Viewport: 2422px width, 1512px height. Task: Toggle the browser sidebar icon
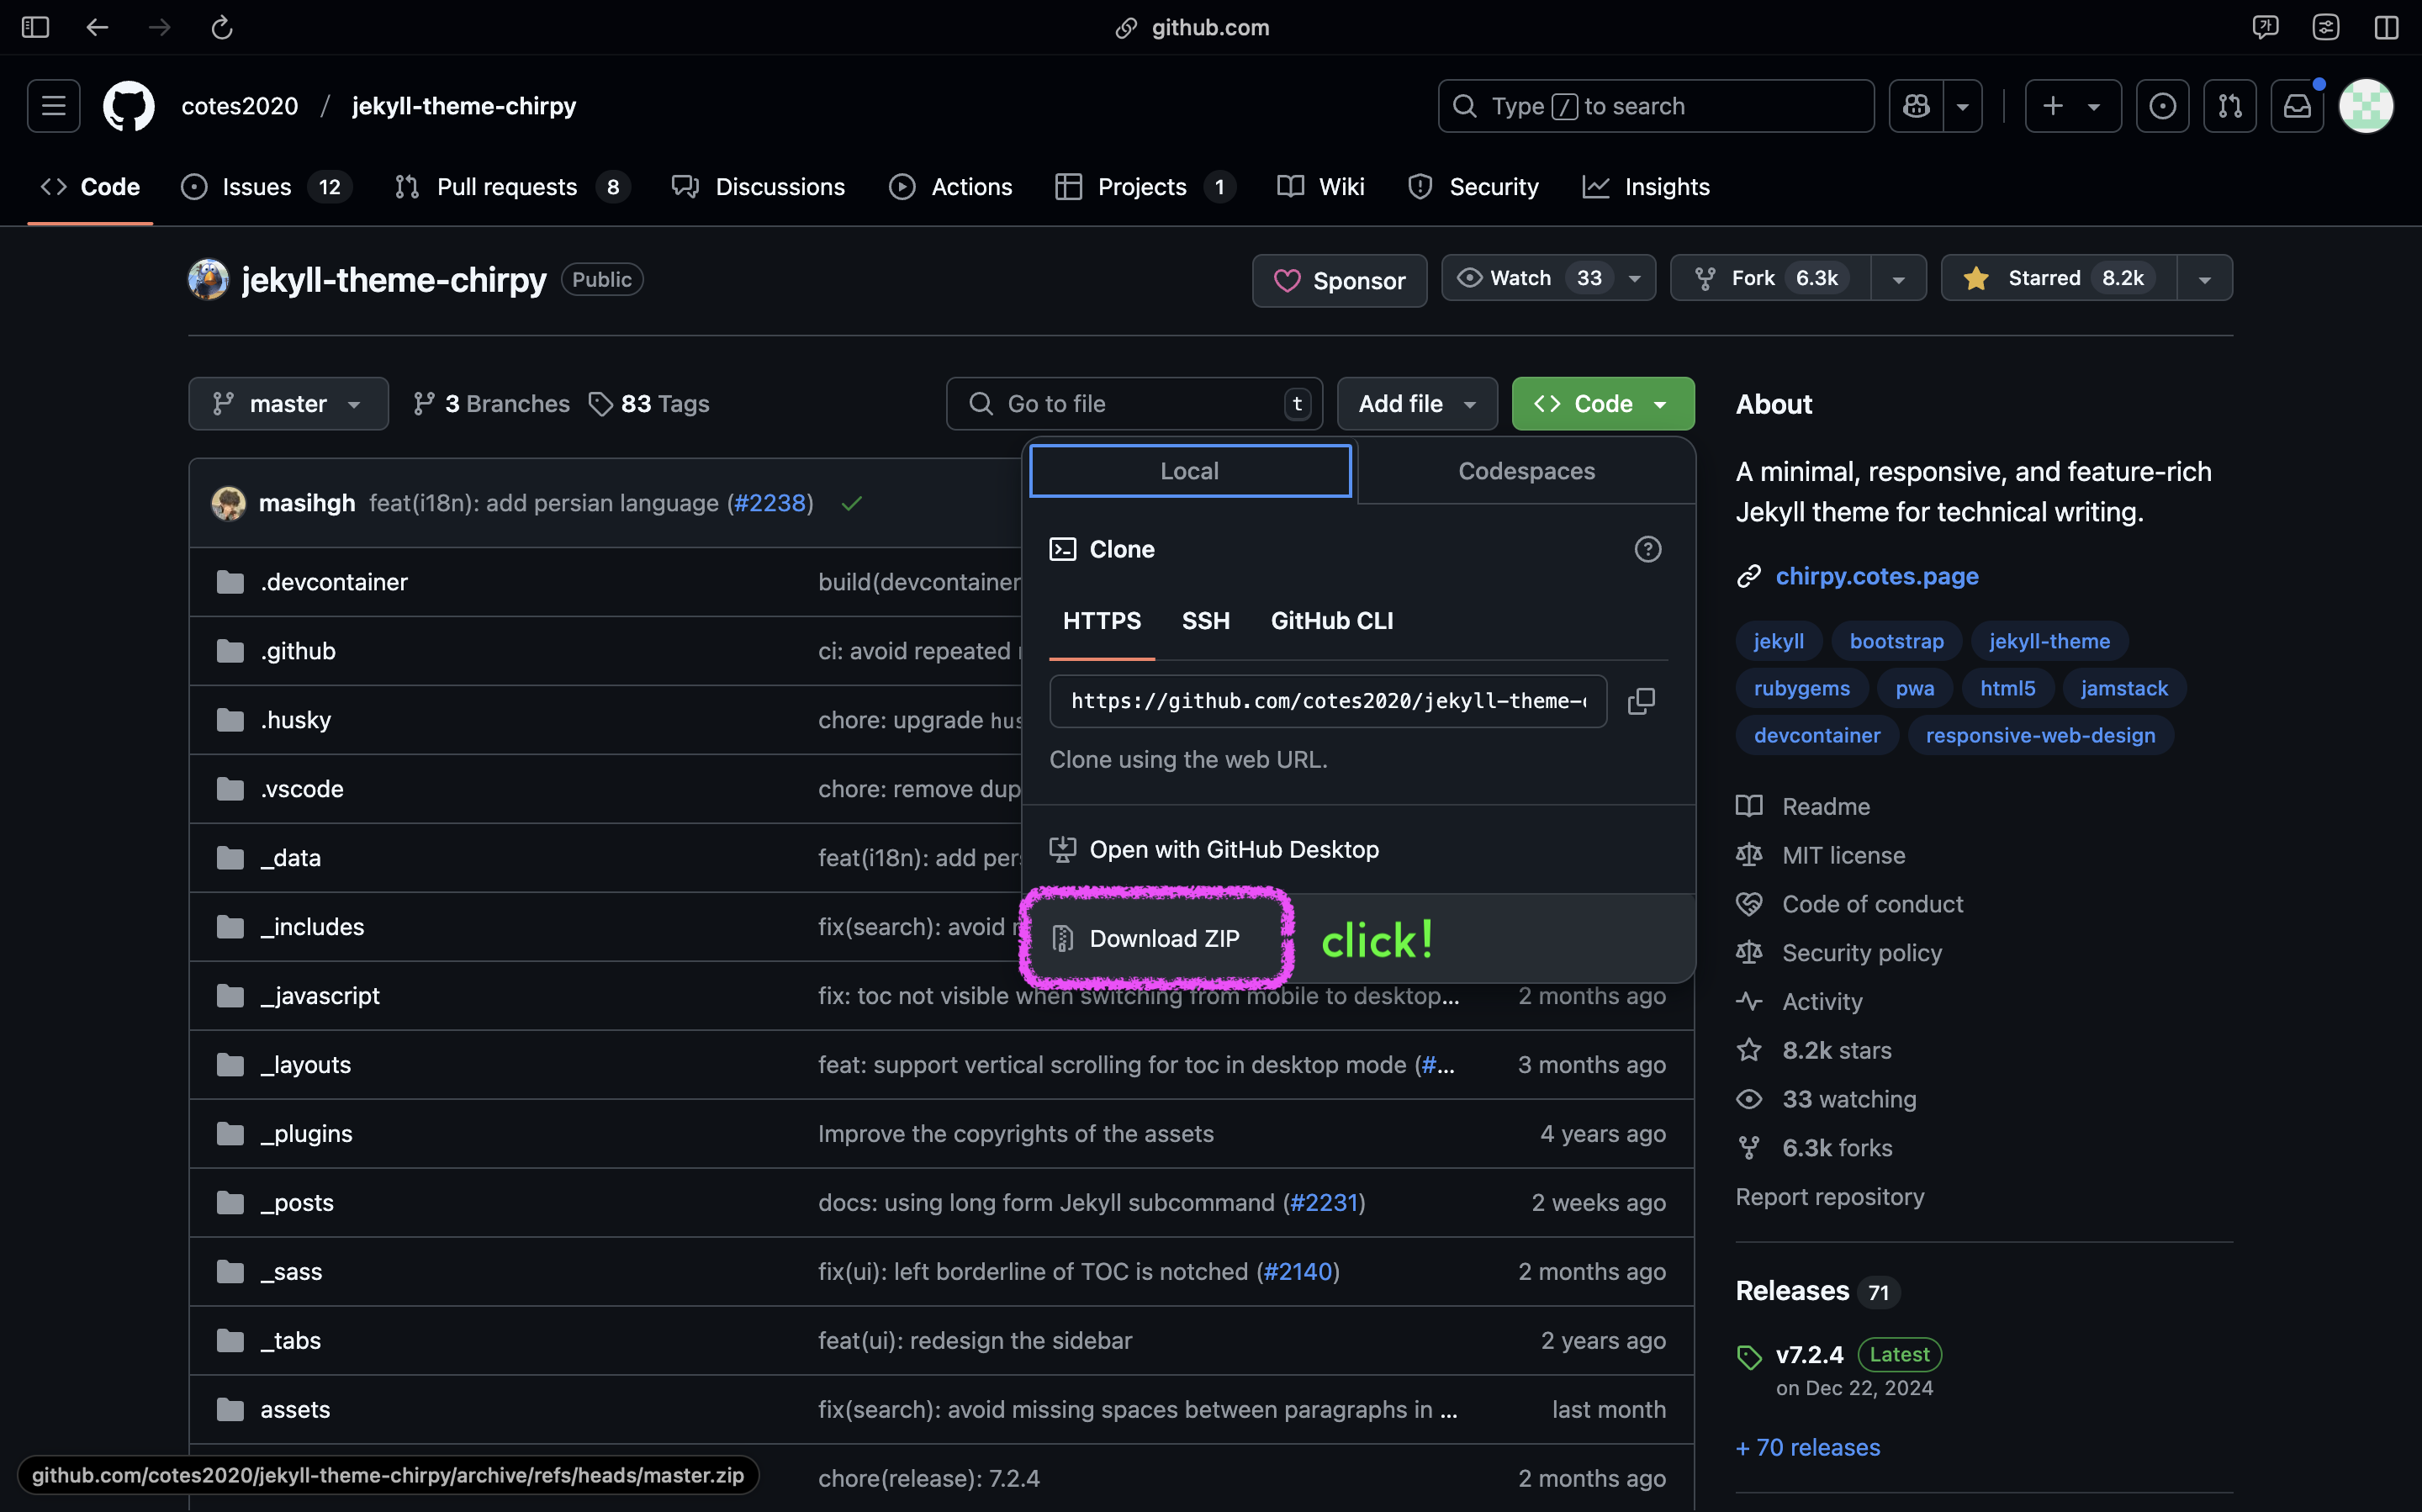(35, 27)
